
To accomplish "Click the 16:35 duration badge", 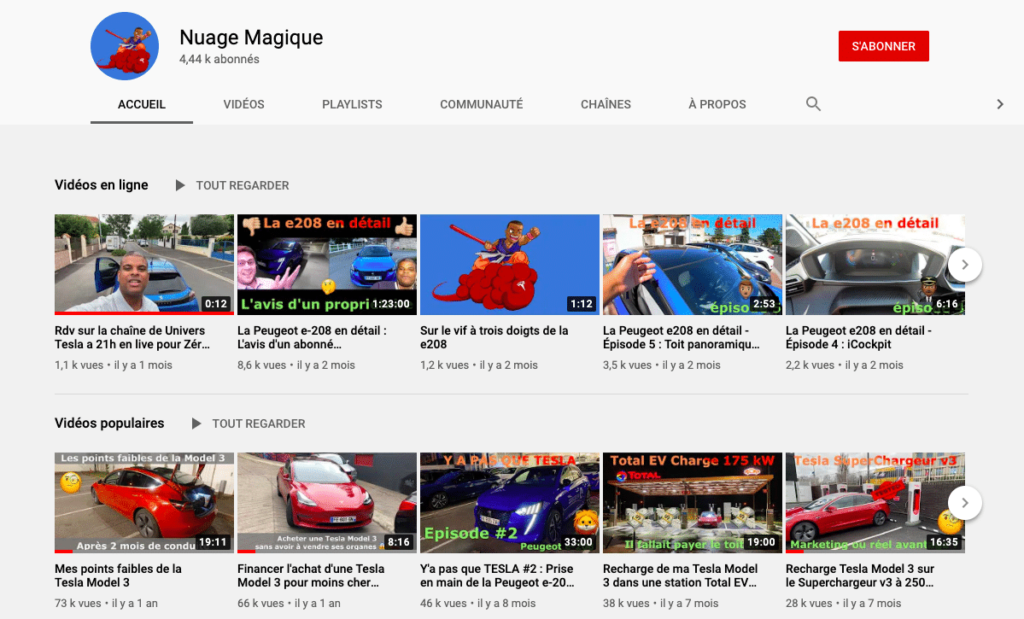I will (944, 542).
